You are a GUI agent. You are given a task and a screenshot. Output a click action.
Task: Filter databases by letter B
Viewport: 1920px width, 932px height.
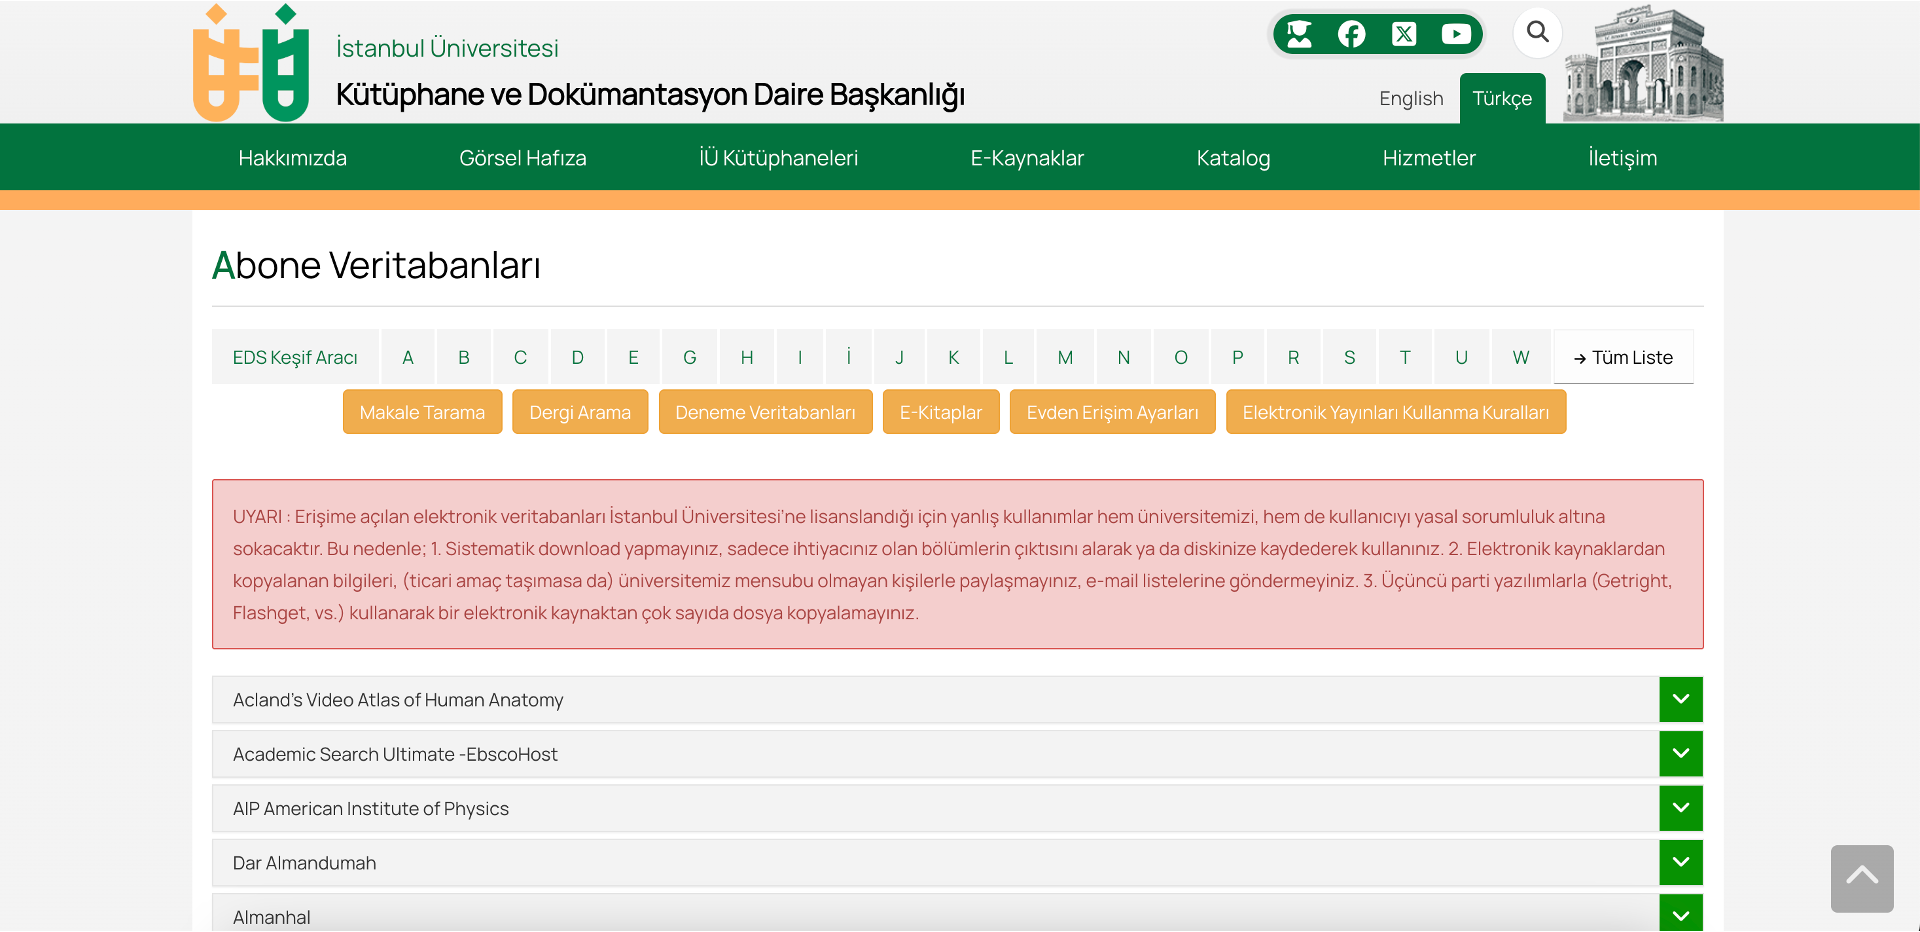[464, 357]
